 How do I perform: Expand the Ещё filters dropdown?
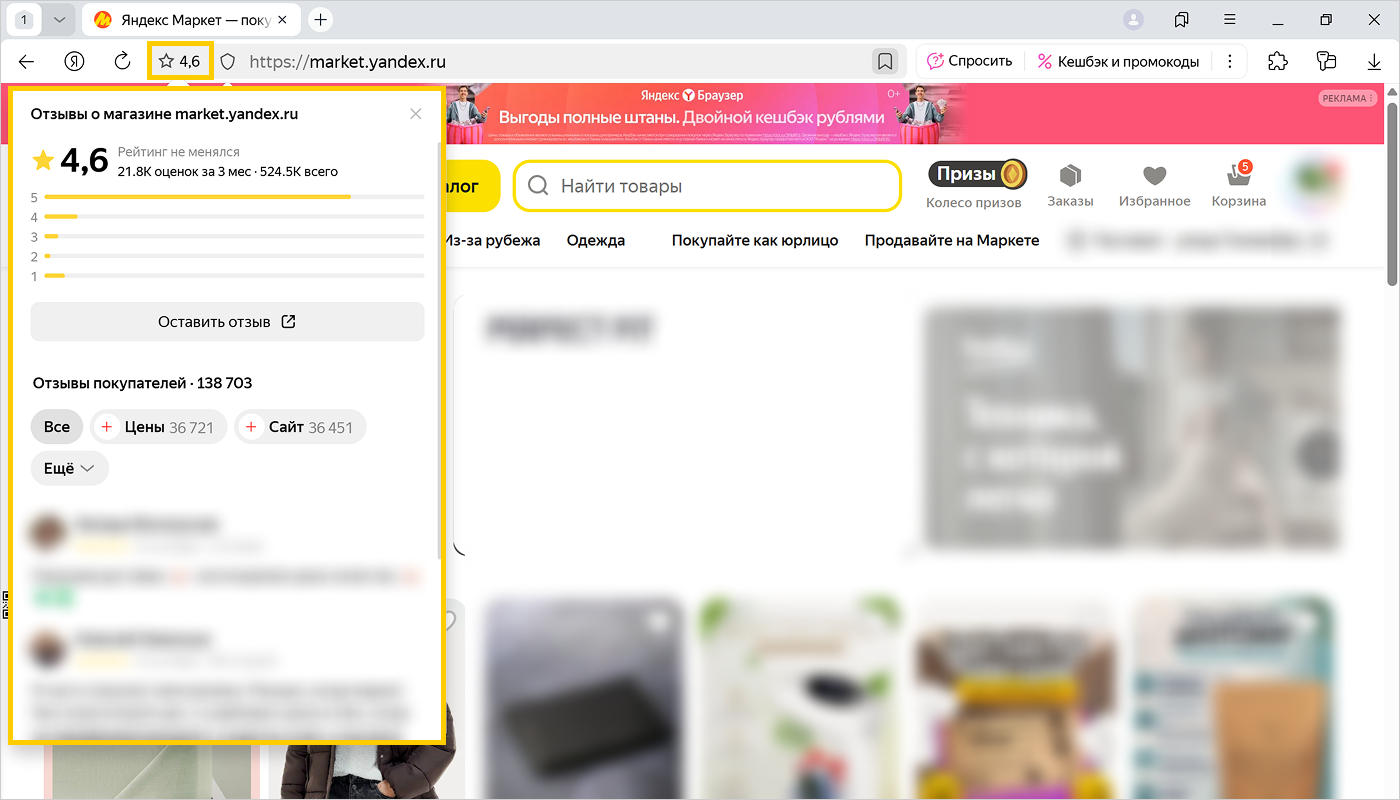tap(69, 468)
